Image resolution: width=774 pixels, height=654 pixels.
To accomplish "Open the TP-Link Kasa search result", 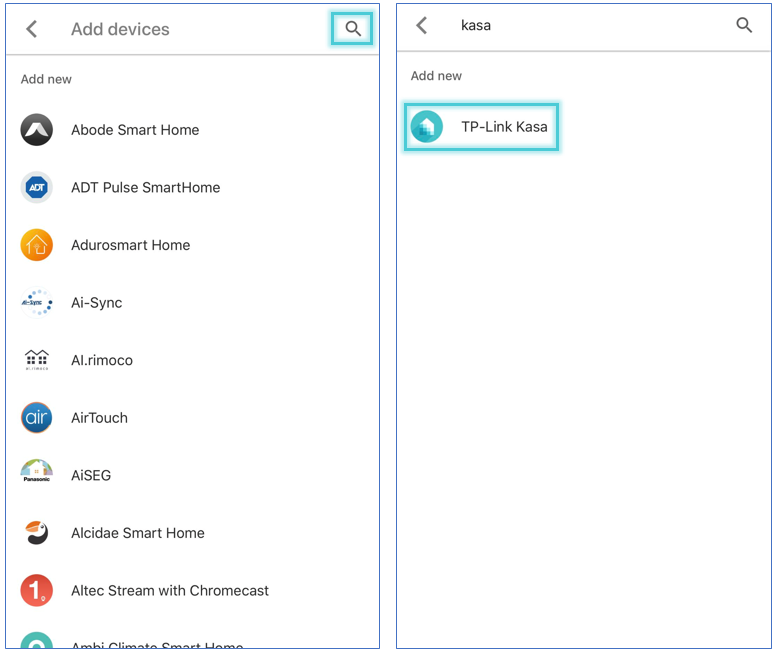I will [x=481, y=127].
